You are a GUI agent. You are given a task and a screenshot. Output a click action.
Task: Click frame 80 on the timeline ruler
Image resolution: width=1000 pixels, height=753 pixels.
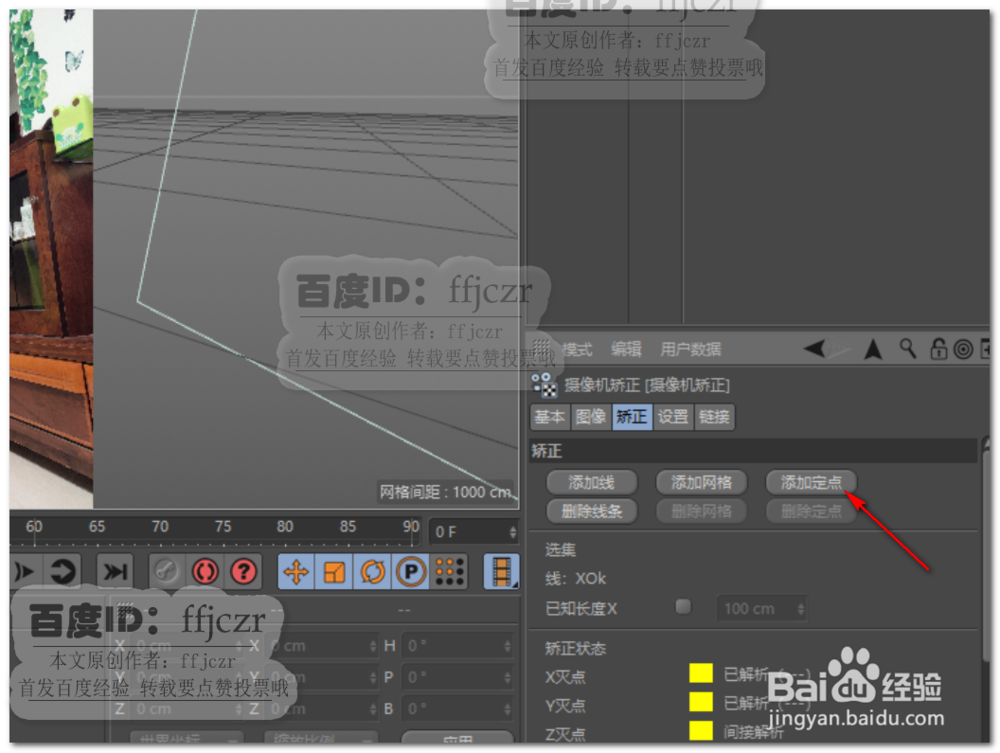click(284, 527)
